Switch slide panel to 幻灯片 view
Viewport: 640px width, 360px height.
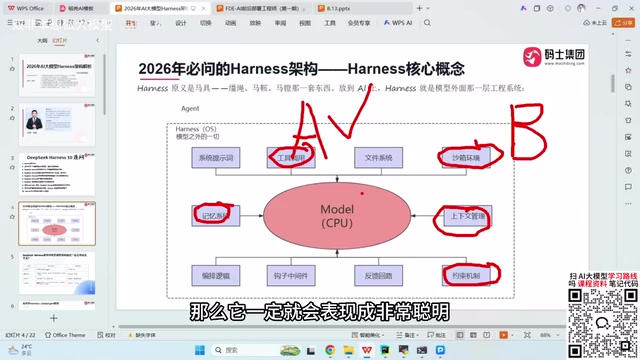click(60, 40)
